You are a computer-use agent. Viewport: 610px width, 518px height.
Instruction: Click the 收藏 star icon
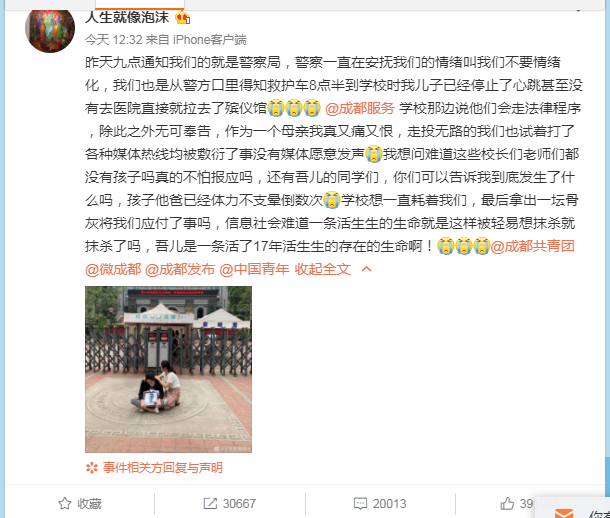(65, 503)
